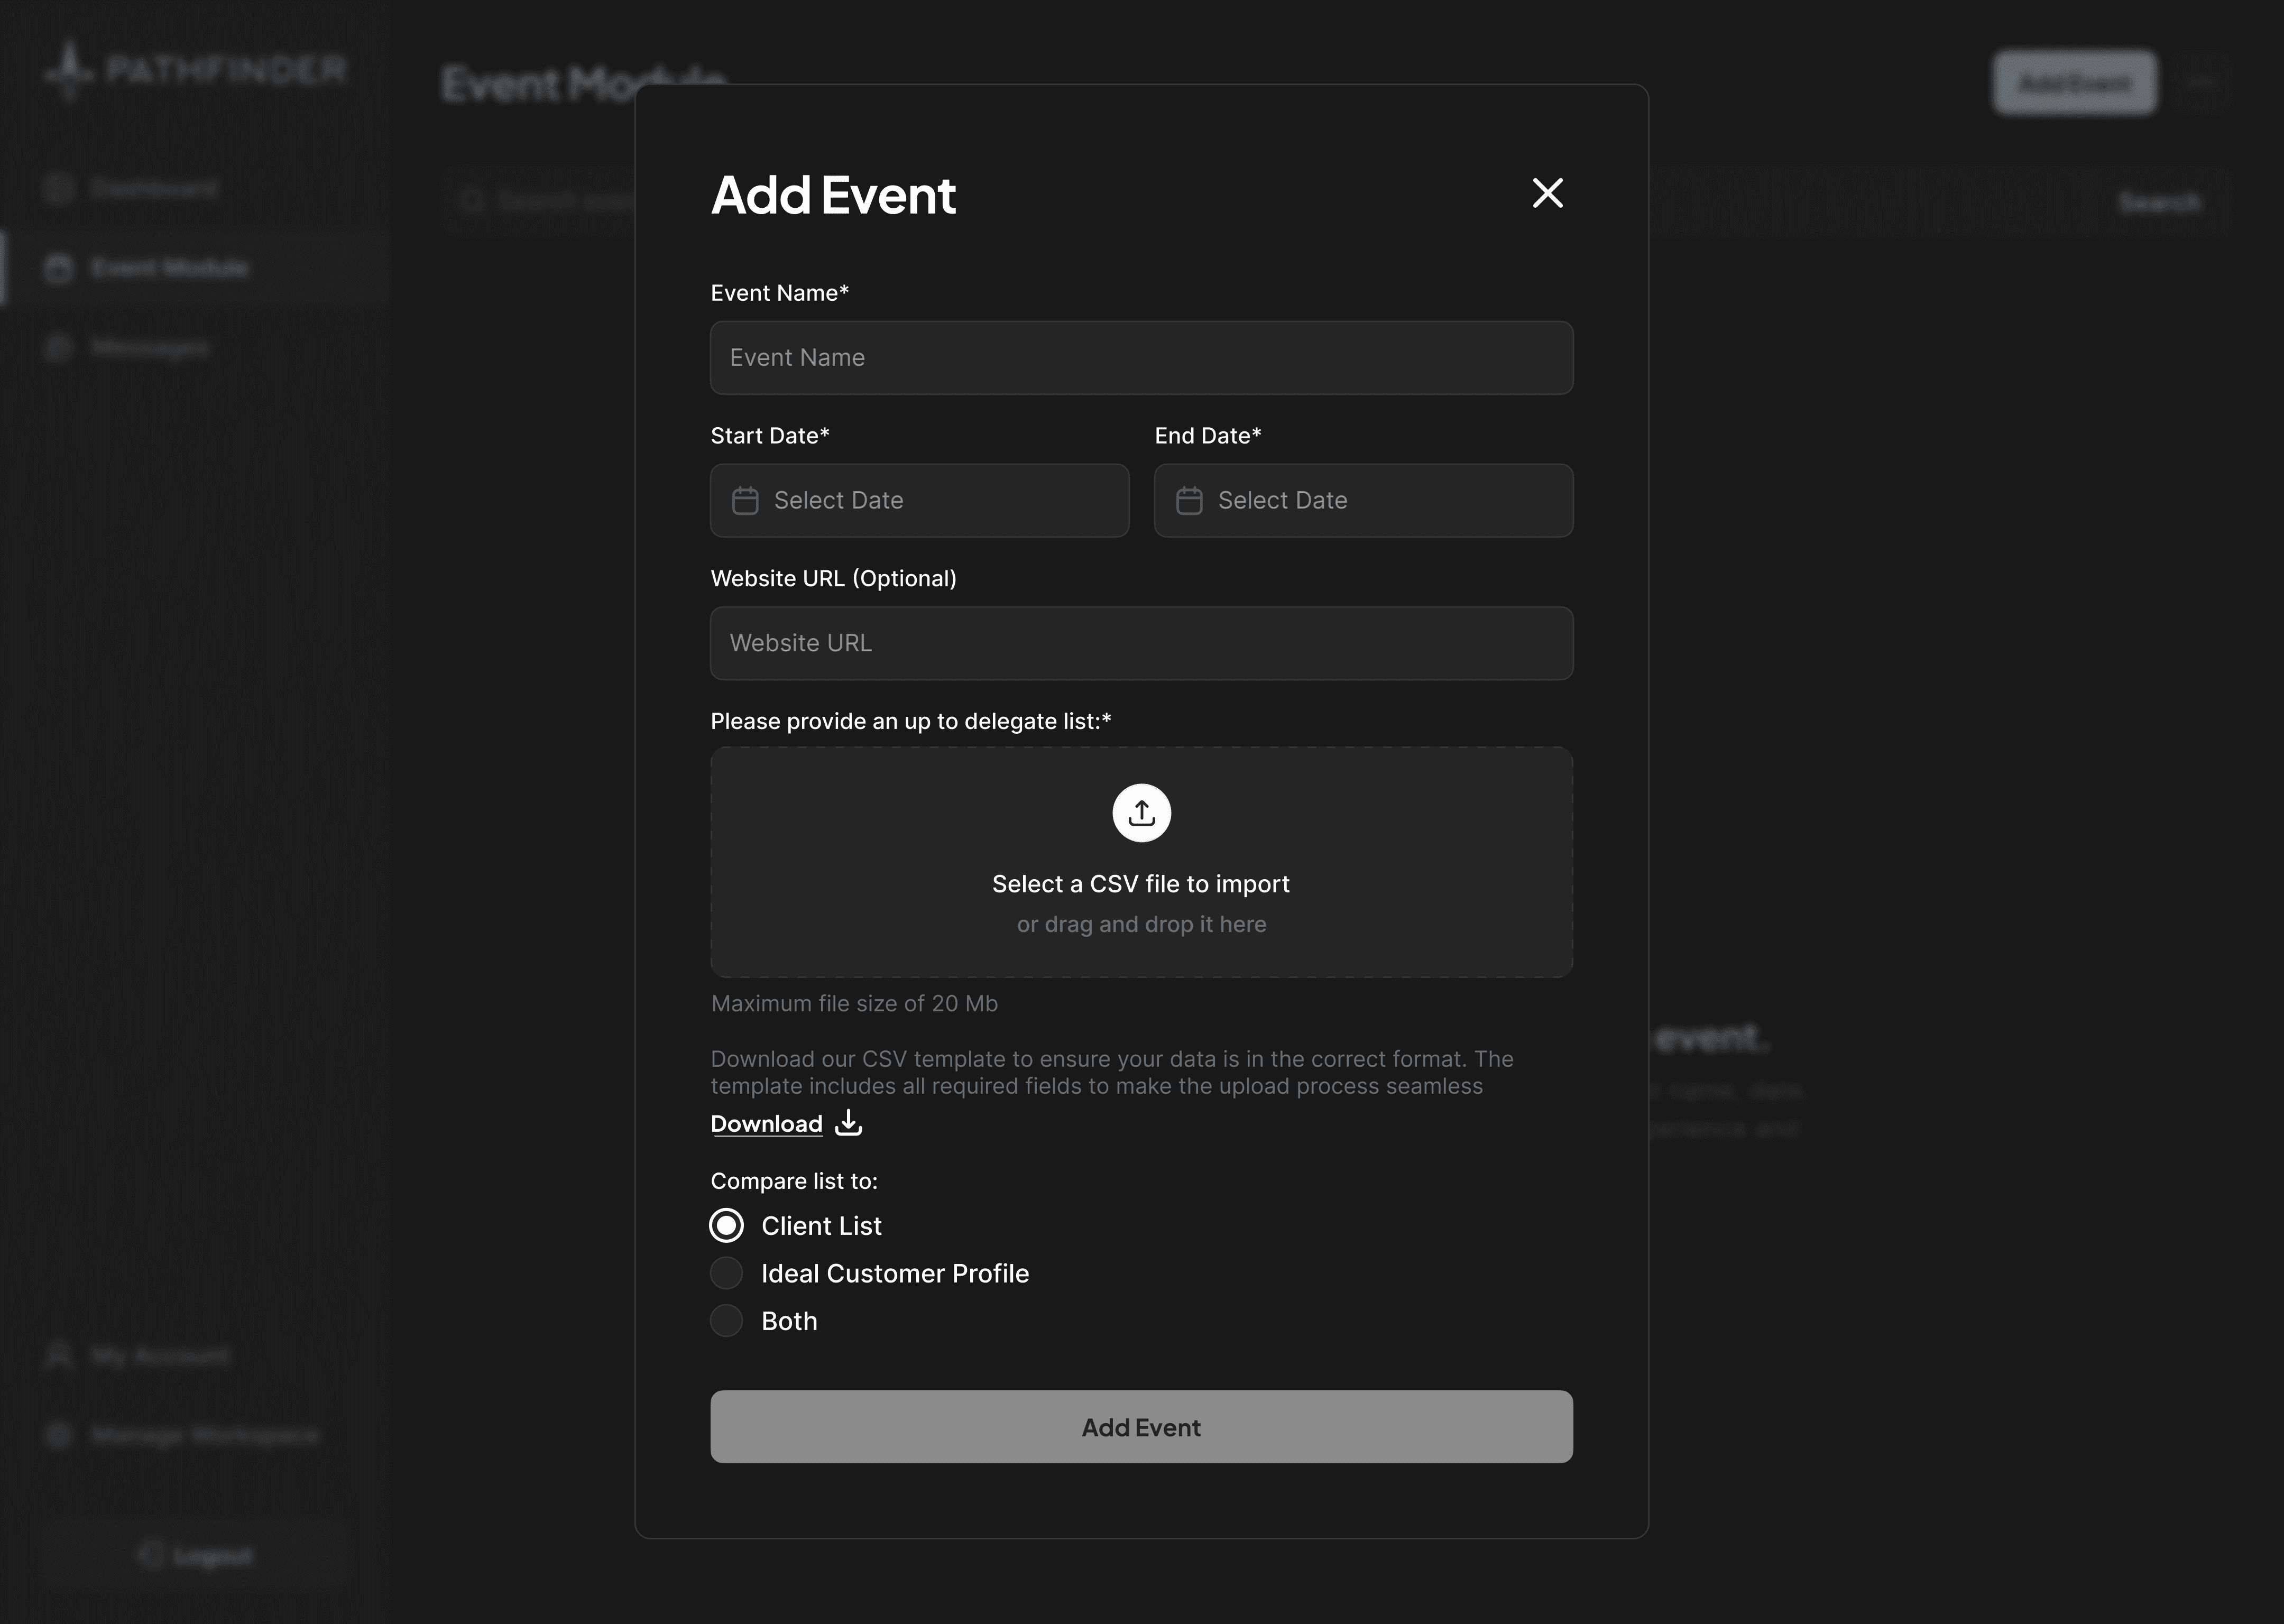Click the upload arrow icon in dropzone

(1141, 813)
